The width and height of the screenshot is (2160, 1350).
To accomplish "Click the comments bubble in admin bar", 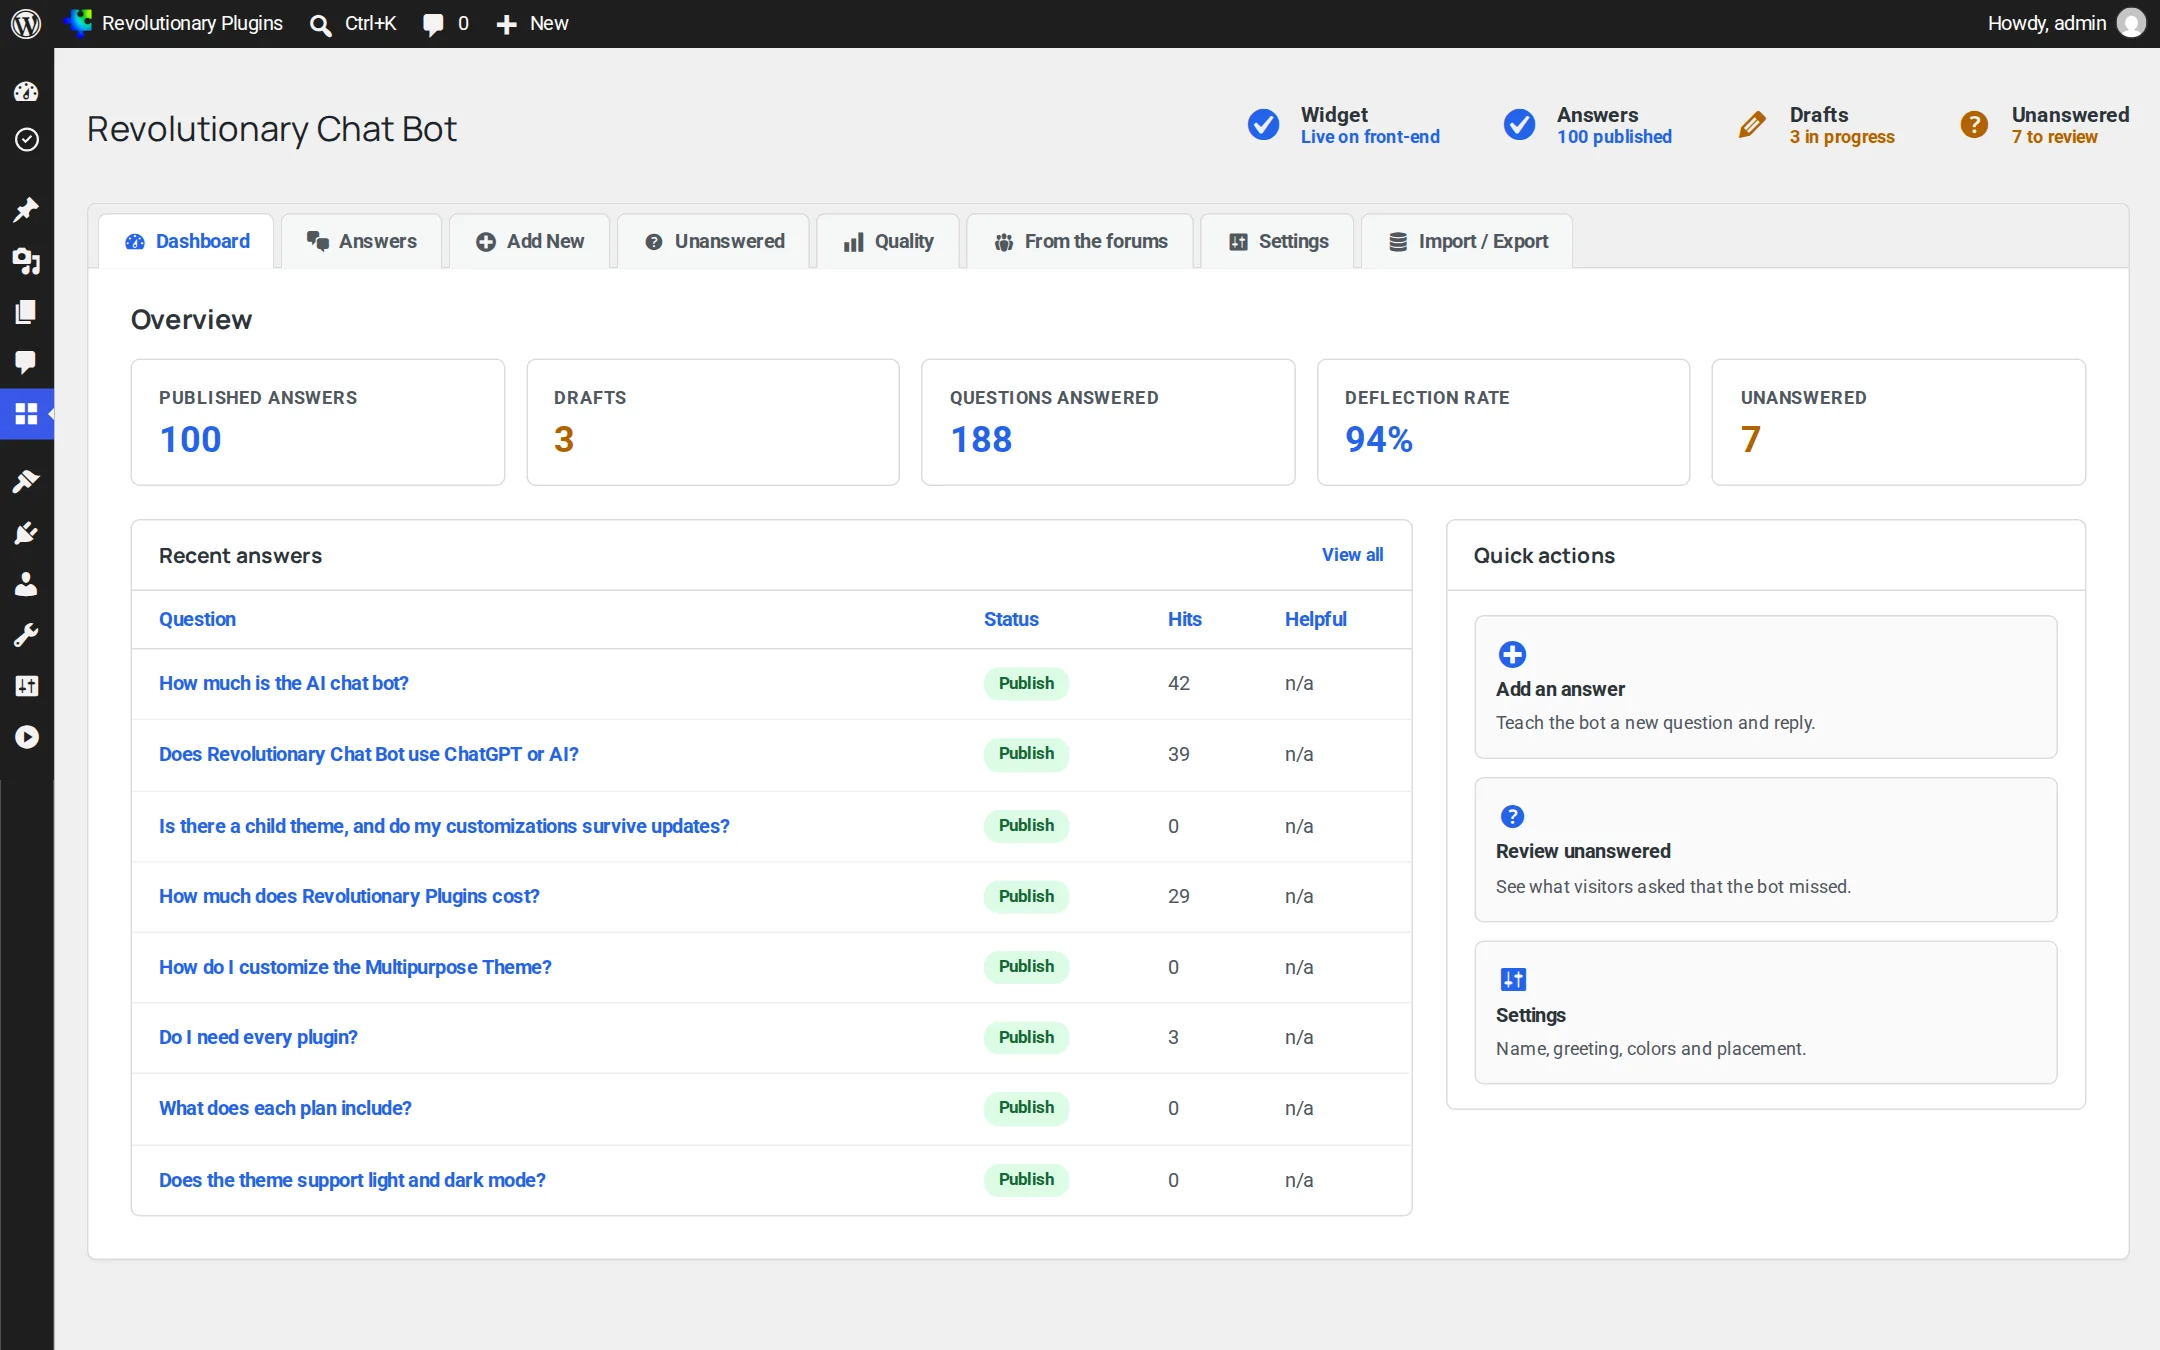I will [433, 24].
